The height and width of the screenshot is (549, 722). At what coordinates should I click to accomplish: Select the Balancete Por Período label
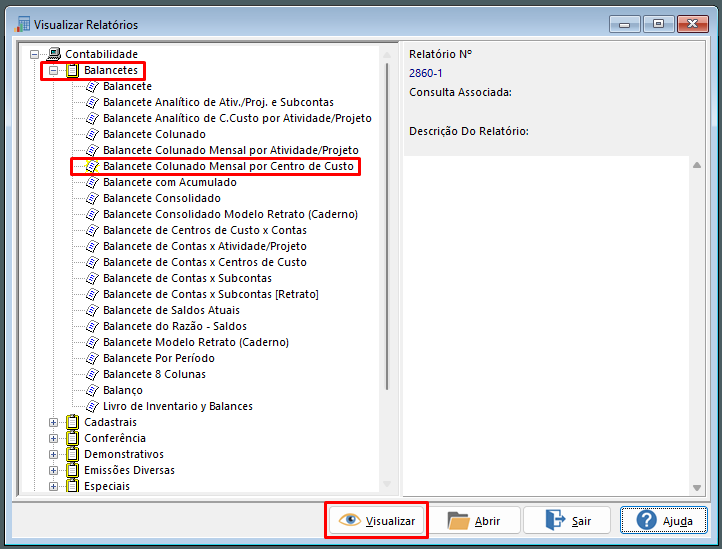point(159,358)
